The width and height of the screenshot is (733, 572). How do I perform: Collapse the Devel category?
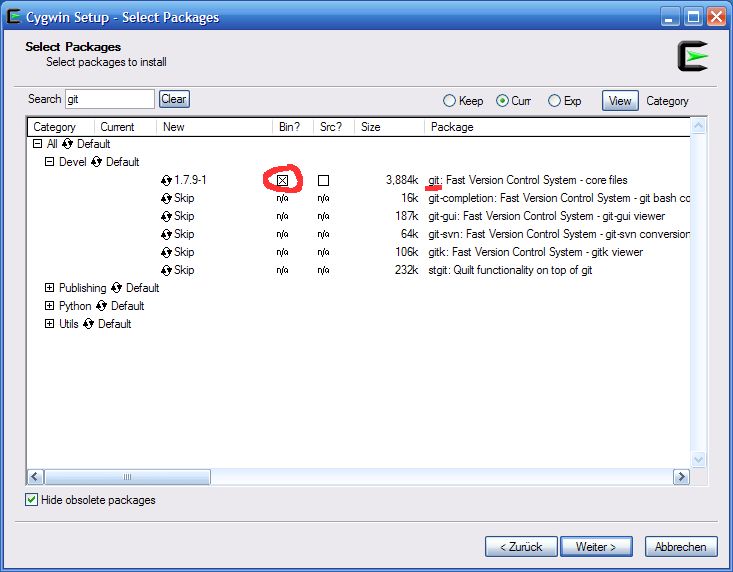tap(49, 162)
